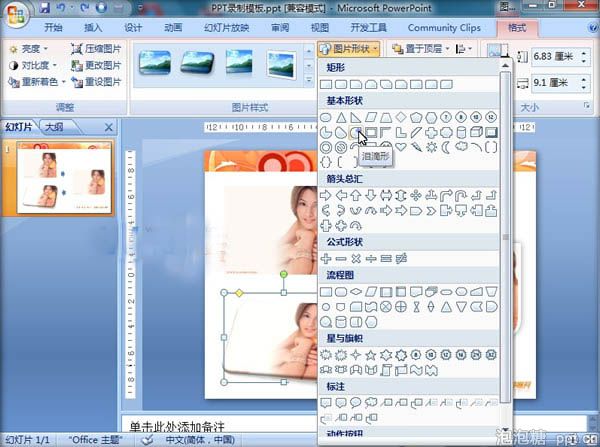600x447 pixels.
Task: Pick the flowchart decision diamond
Action: click(355, 292)
